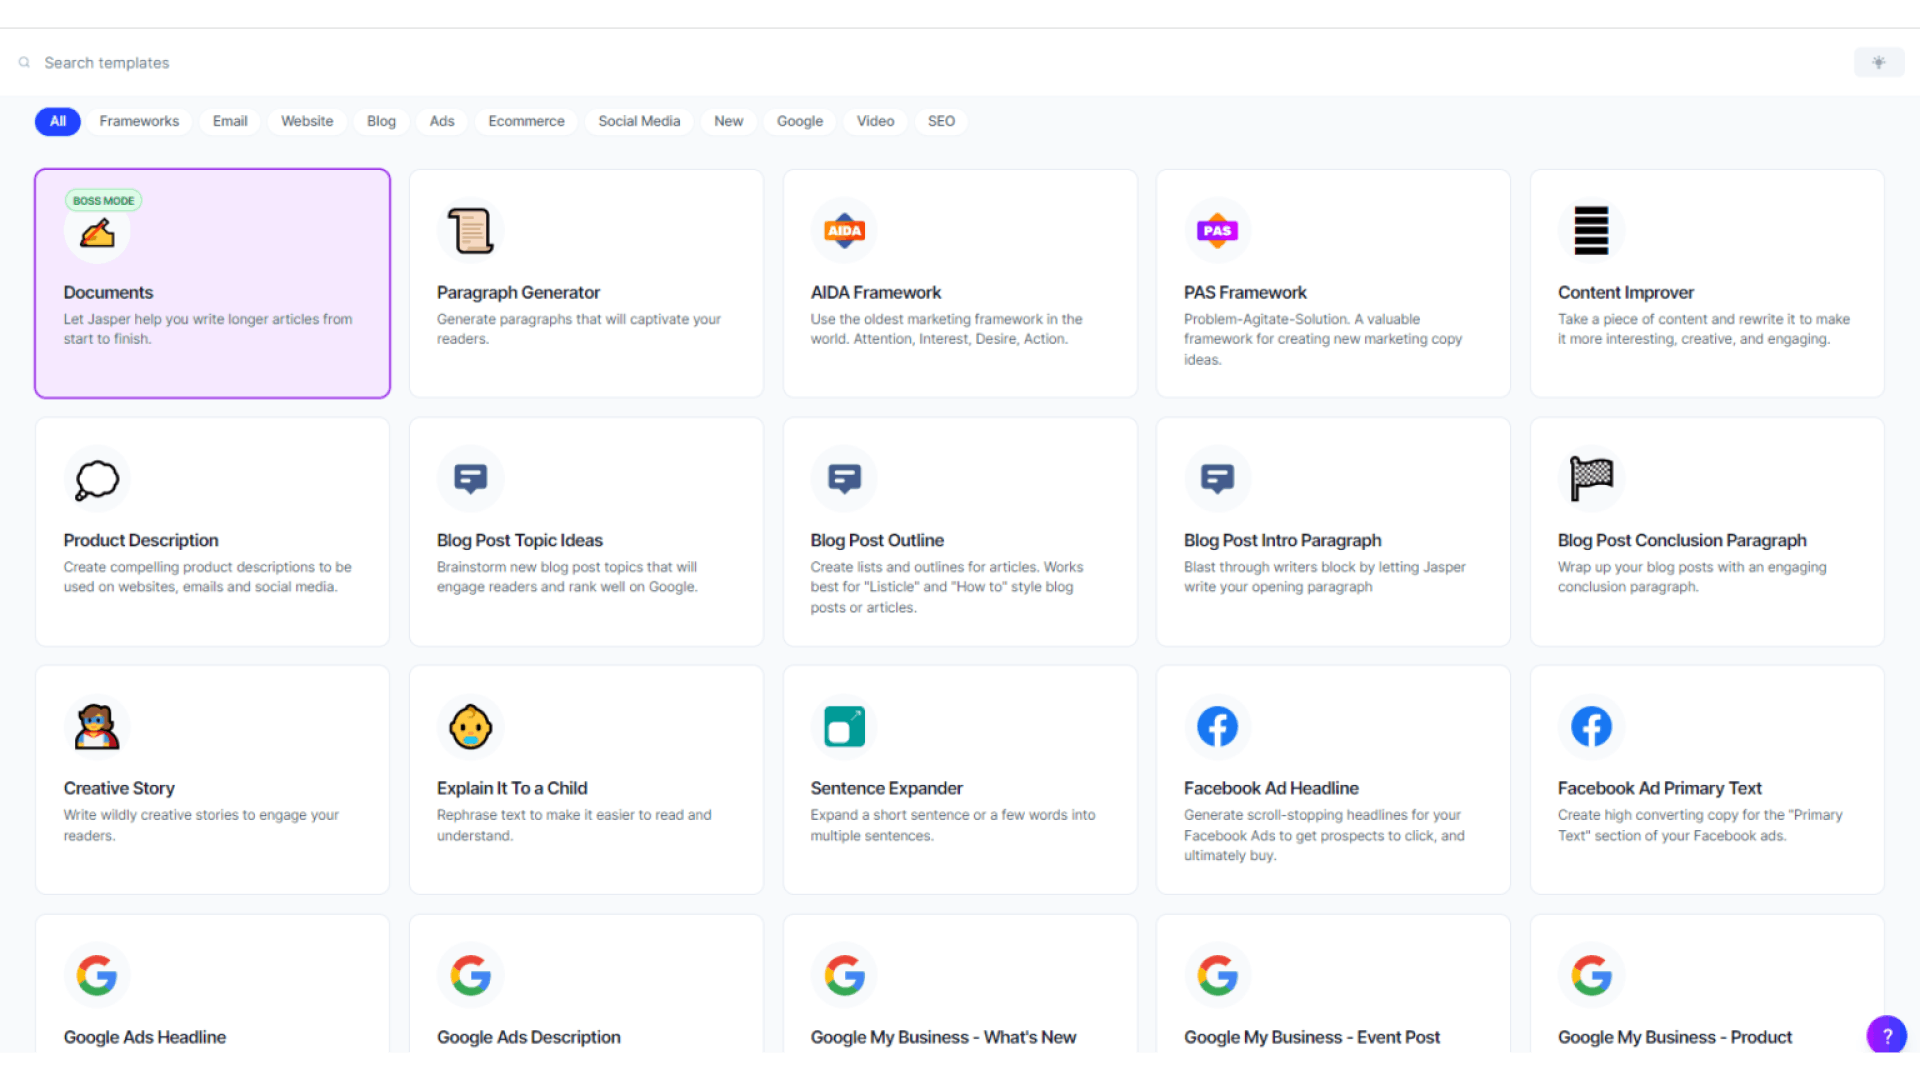Open the Paragraph Generator scroll icon
1920x1080 pixels.
[x=470, y=231]
